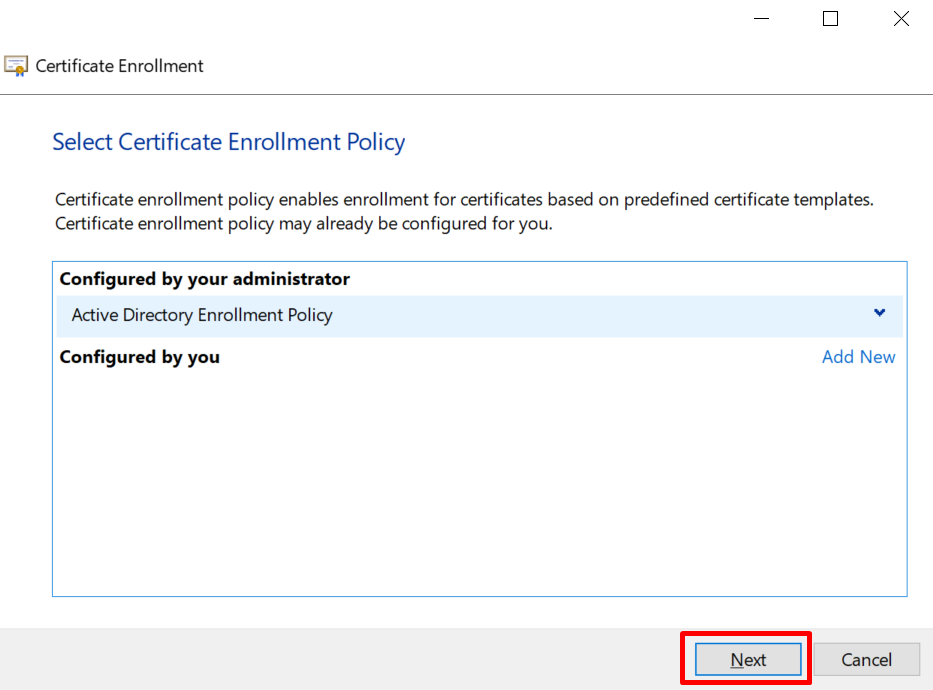Expand Active Directory Enrollment Policy details chevron

click(879, 313)
